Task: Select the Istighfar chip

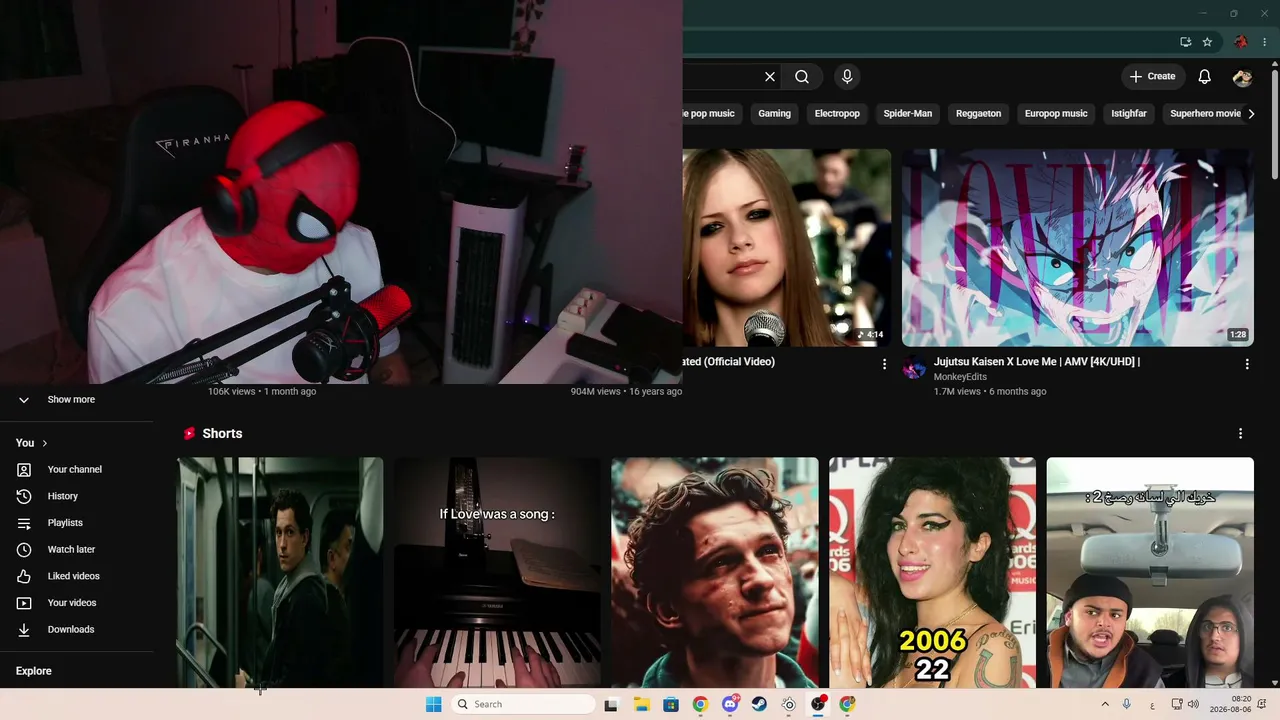Action: click(x=1129, y=114)
